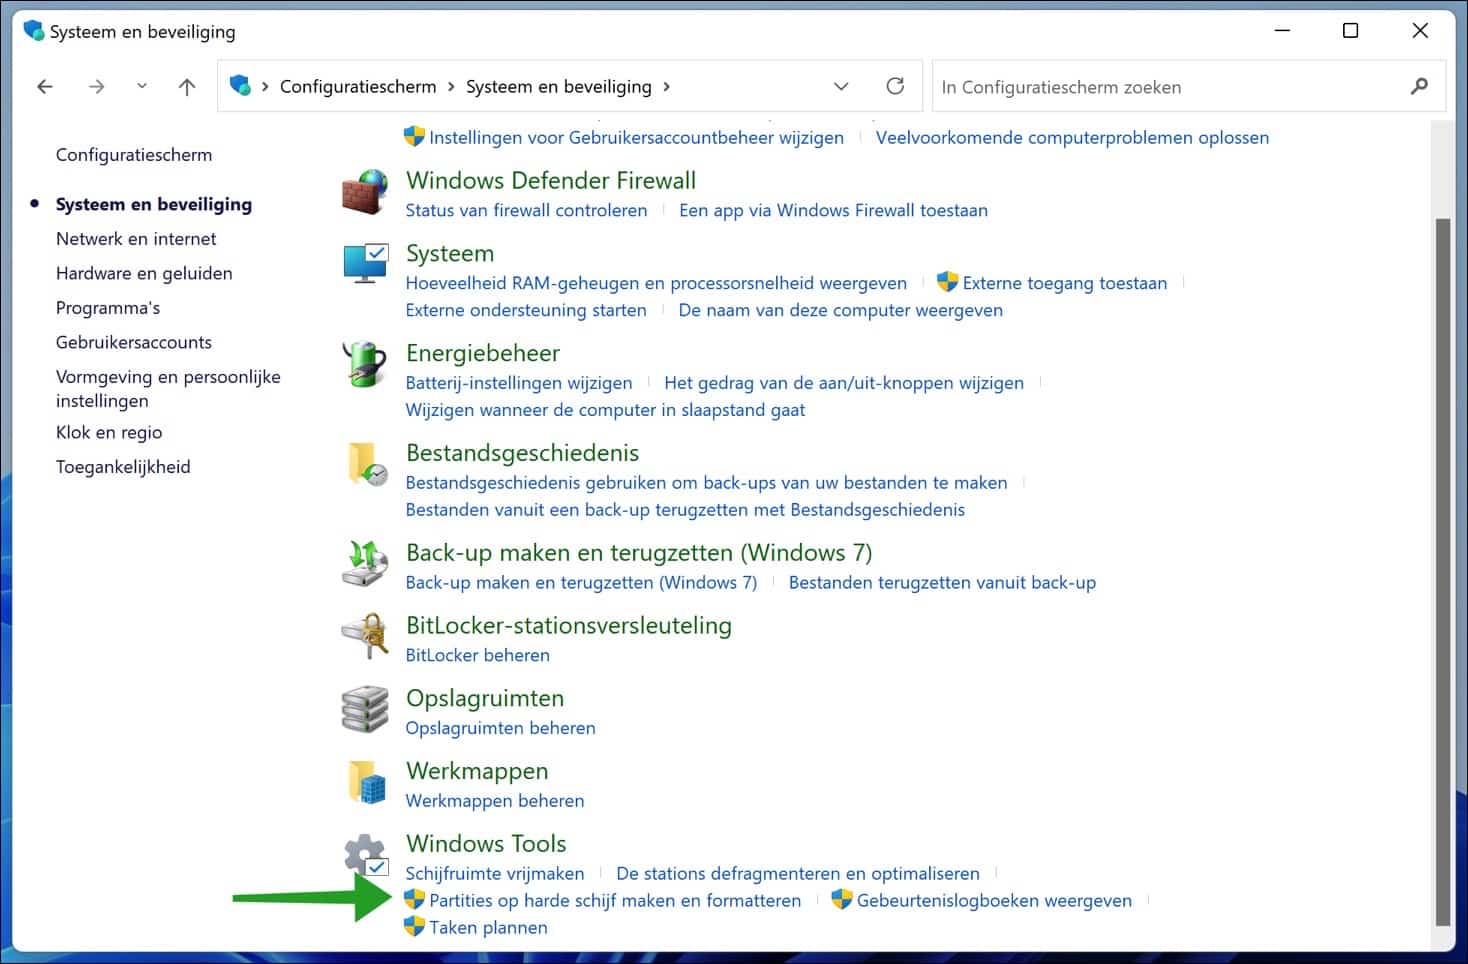Expand the address bar history dropdown
1468x964 pixels.
tap(841, 87)
